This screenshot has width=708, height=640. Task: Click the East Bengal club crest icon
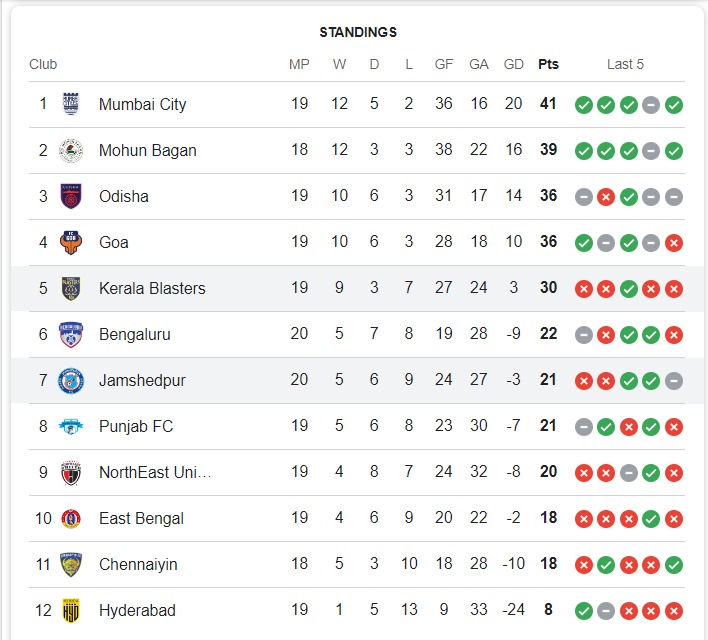click(71, 518)
